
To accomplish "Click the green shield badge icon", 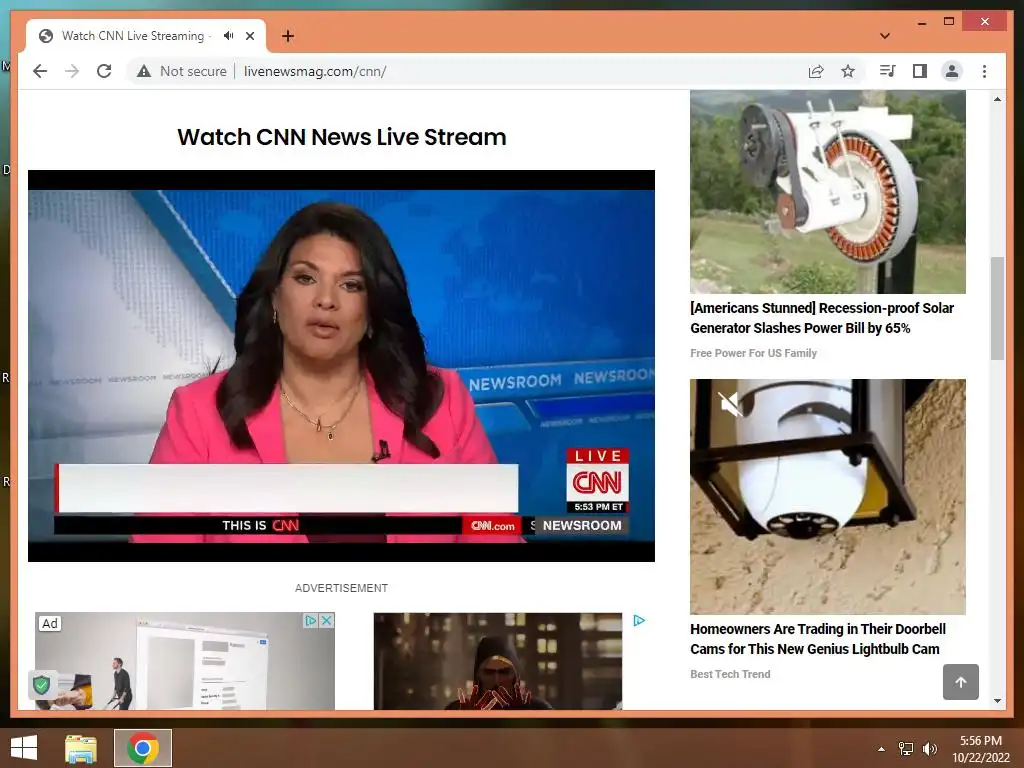I will [x=42, y=684].
